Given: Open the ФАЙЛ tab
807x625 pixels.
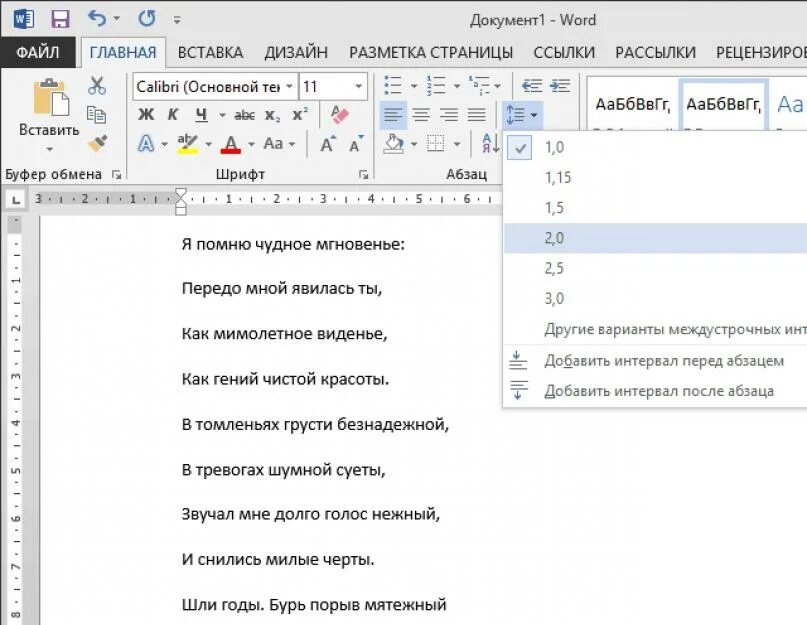Looking at the screenshot, I should pos(38,52).
